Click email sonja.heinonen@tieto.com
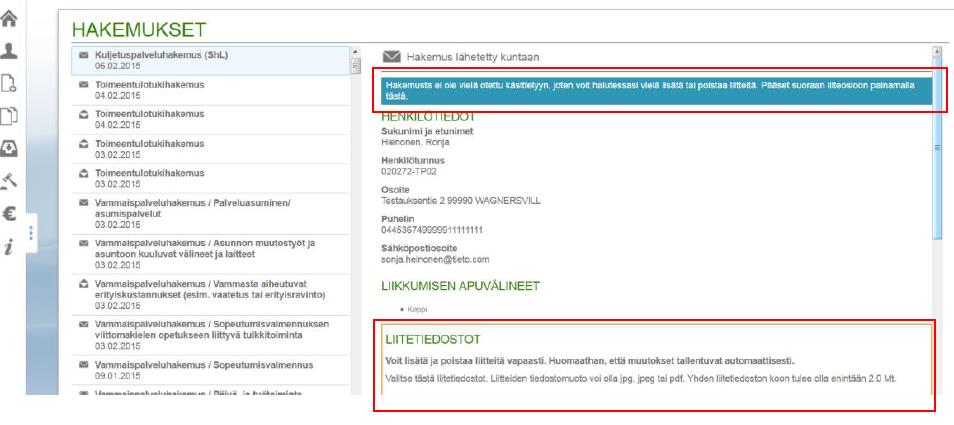 (435, 260)
